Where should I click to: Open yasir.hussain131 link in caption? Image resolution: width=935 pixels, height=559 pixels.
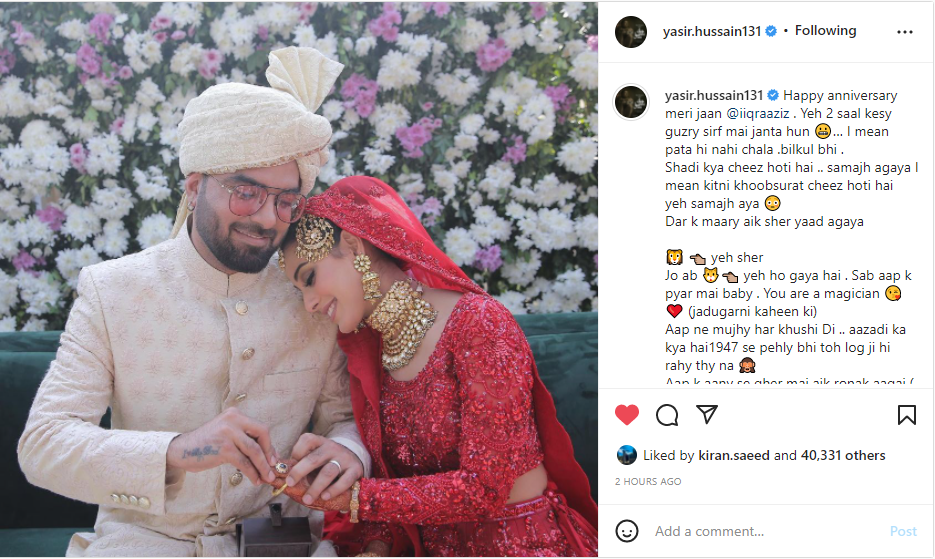[x=714, y=95]
